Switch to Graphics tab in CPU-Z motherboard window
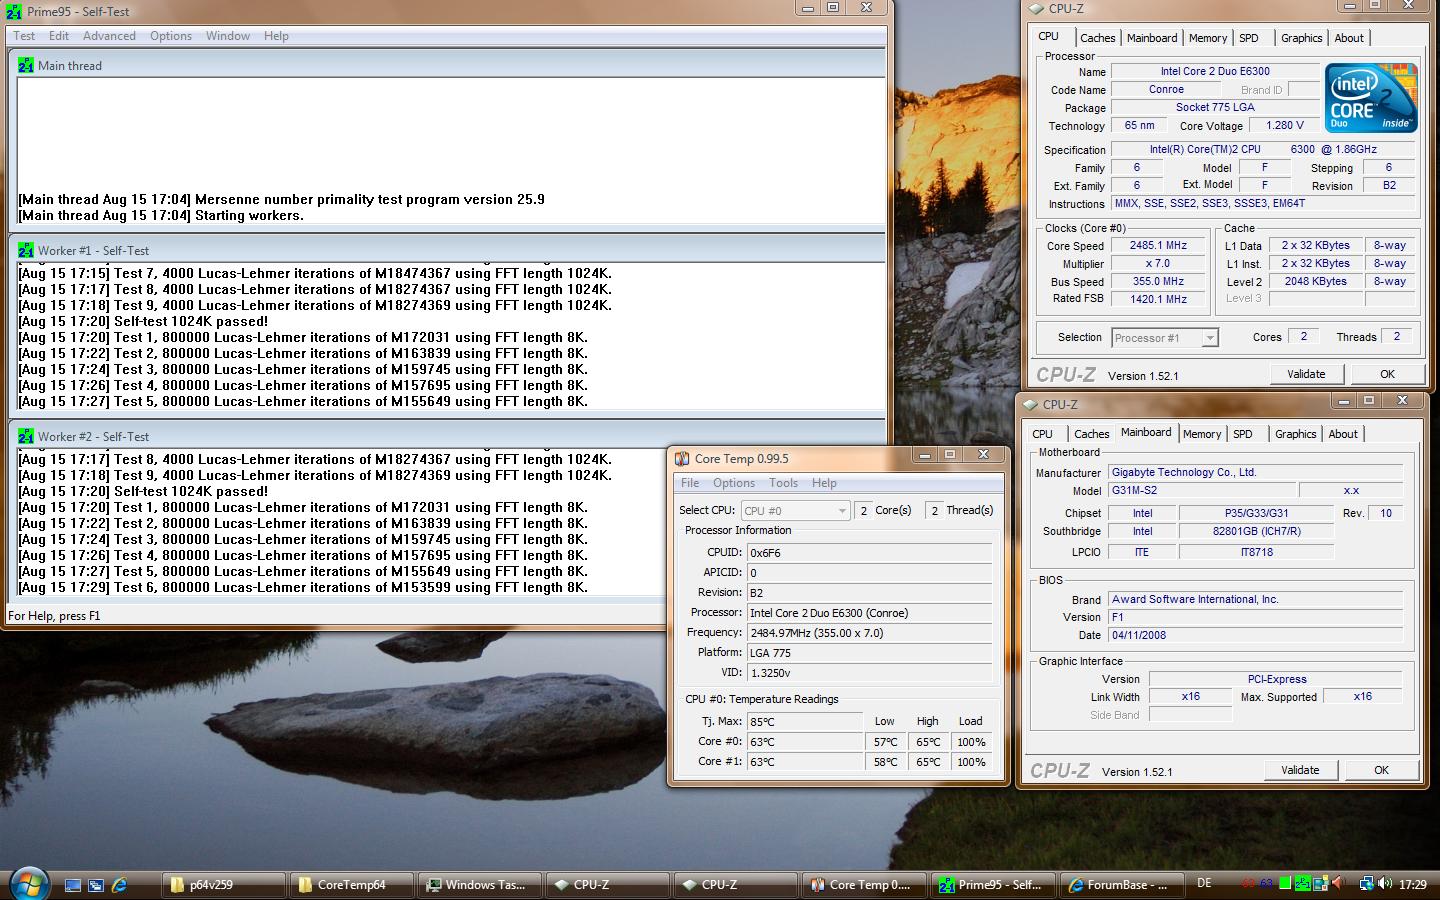The width and height of the screenshot is (1440, 900). [x=1296, y=434]
